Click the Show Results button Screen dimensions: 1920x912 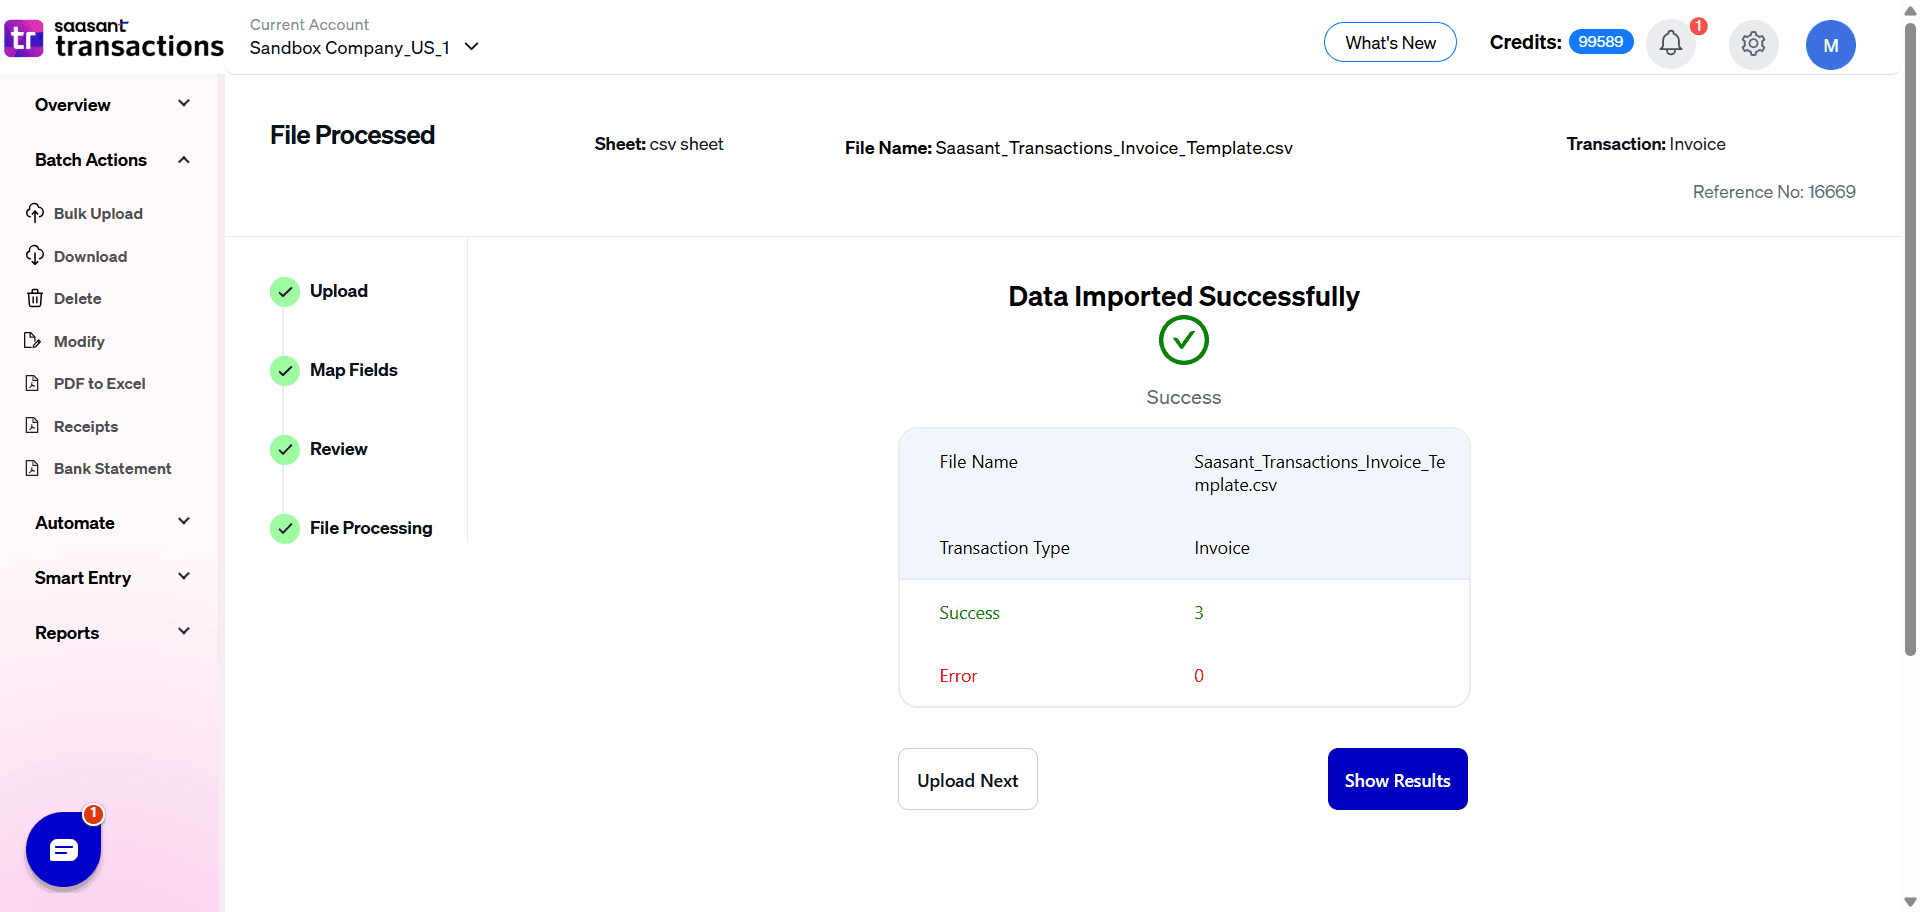click(1397, 780)
